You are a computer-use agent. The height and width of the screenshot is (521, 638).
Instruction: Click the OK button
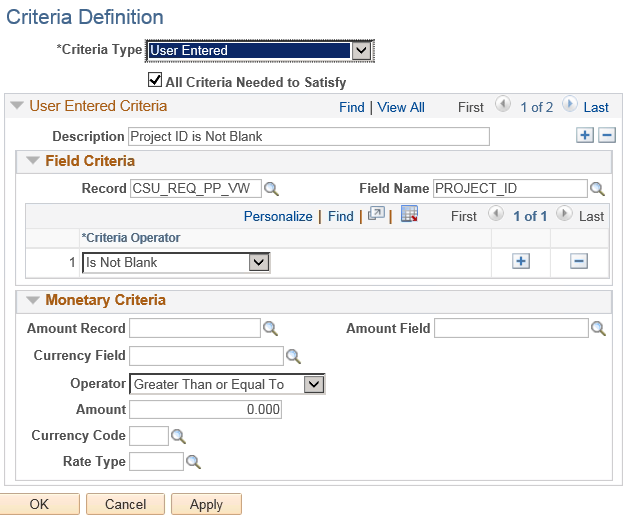(x=39, y=504)
